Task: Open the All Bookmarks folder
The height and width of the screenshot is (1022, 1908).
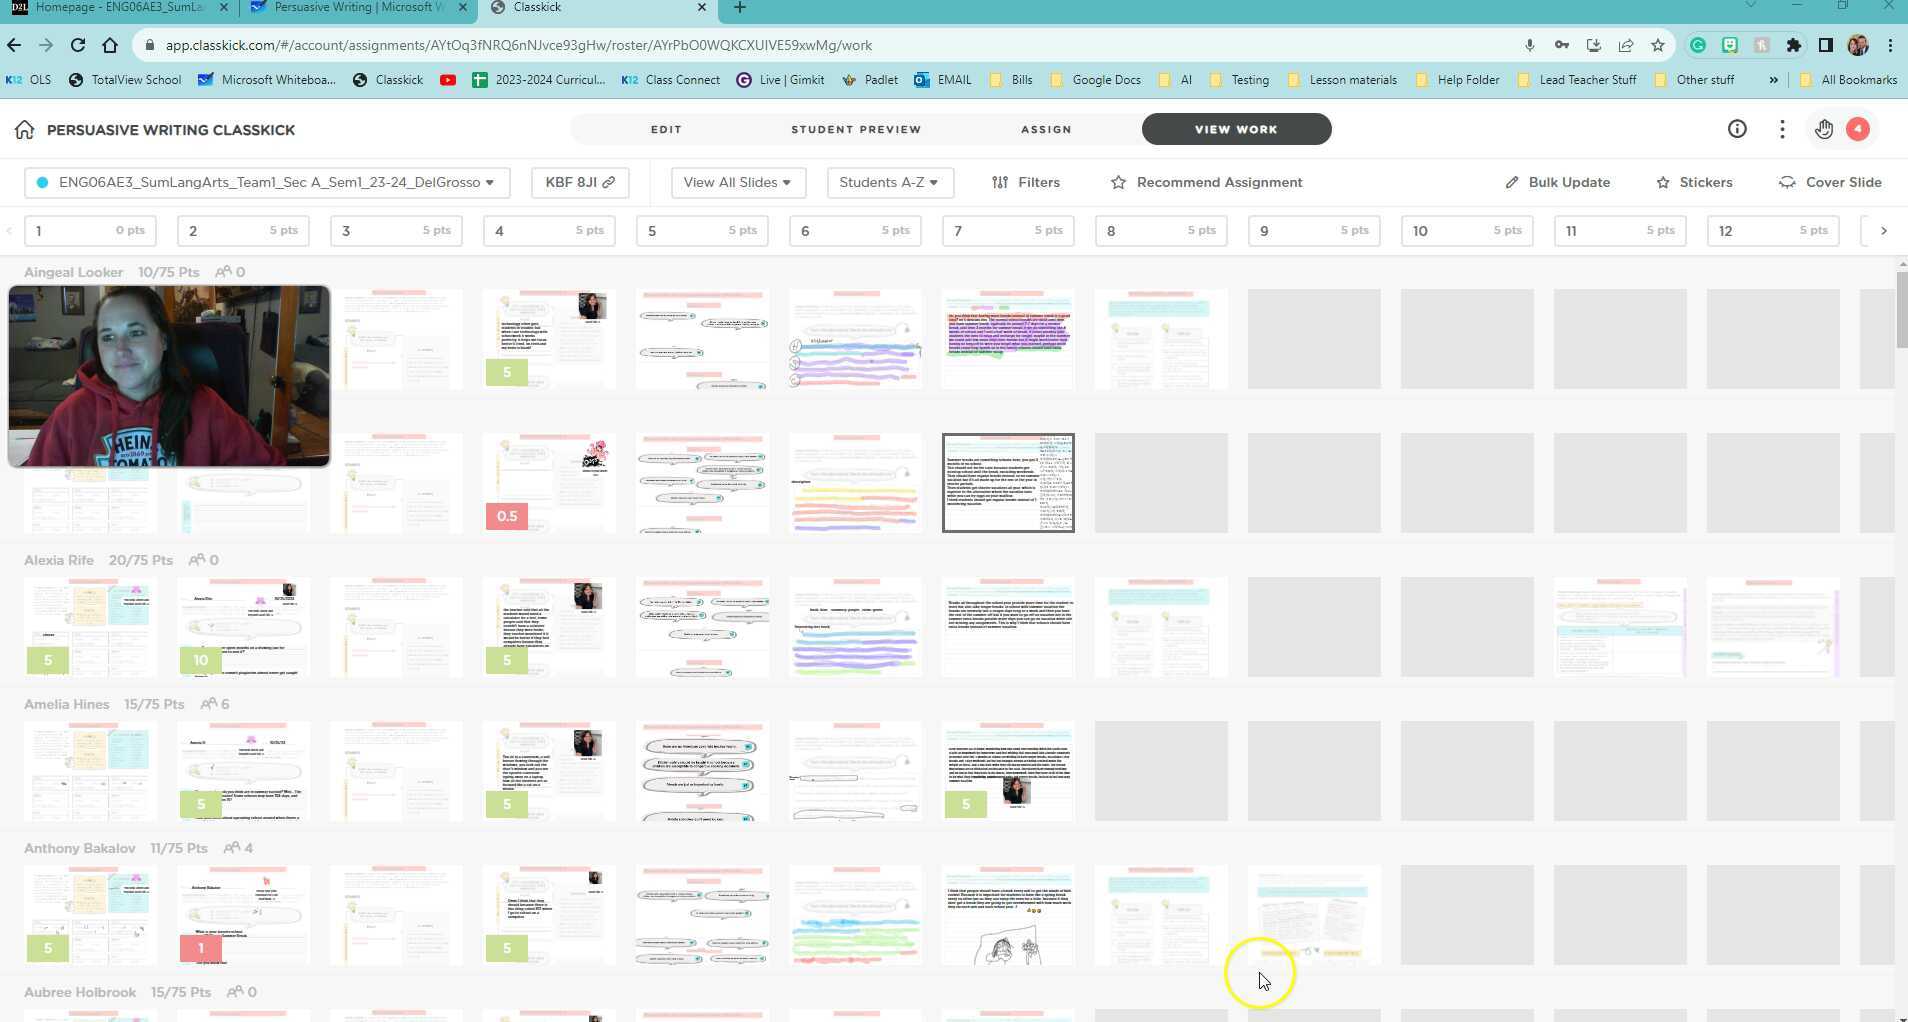Action: click(1848, 80)
